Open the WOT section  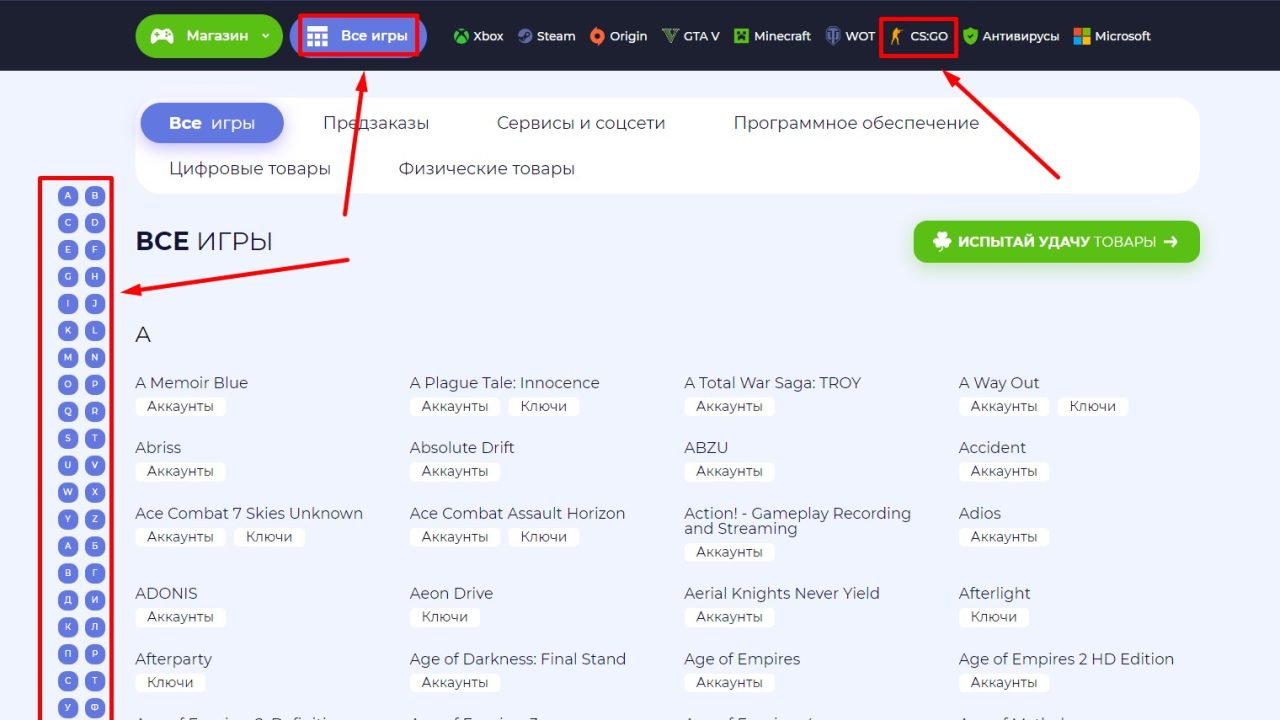click(x=849, y=36)
